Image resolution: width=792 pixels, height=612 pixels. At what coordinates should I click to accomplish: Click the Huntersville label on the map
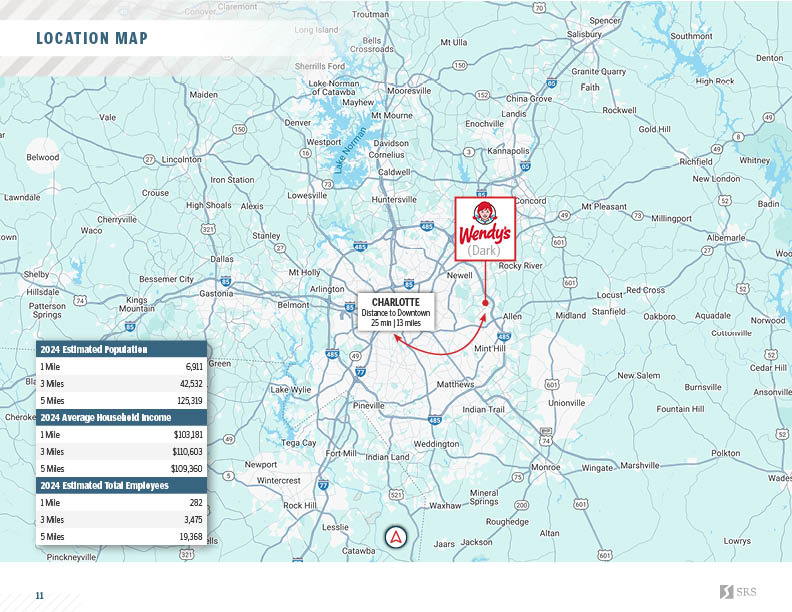point(394,199)
